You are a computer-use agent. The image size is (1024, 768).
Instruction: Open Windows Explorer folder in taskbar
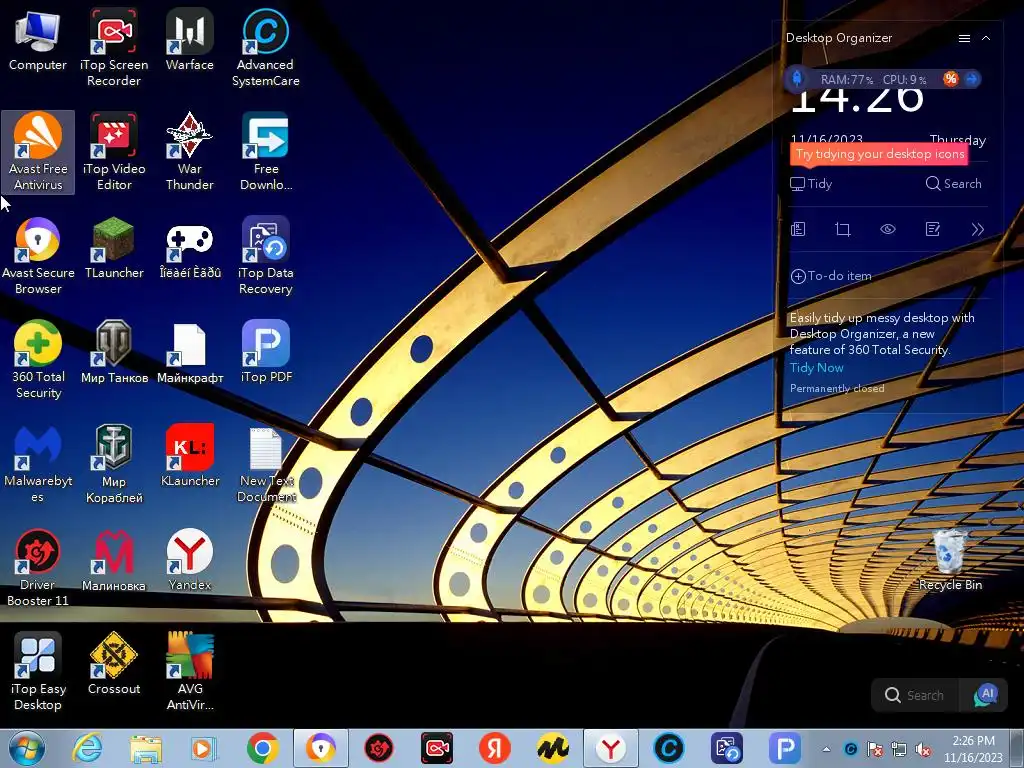tap(146, 749)
